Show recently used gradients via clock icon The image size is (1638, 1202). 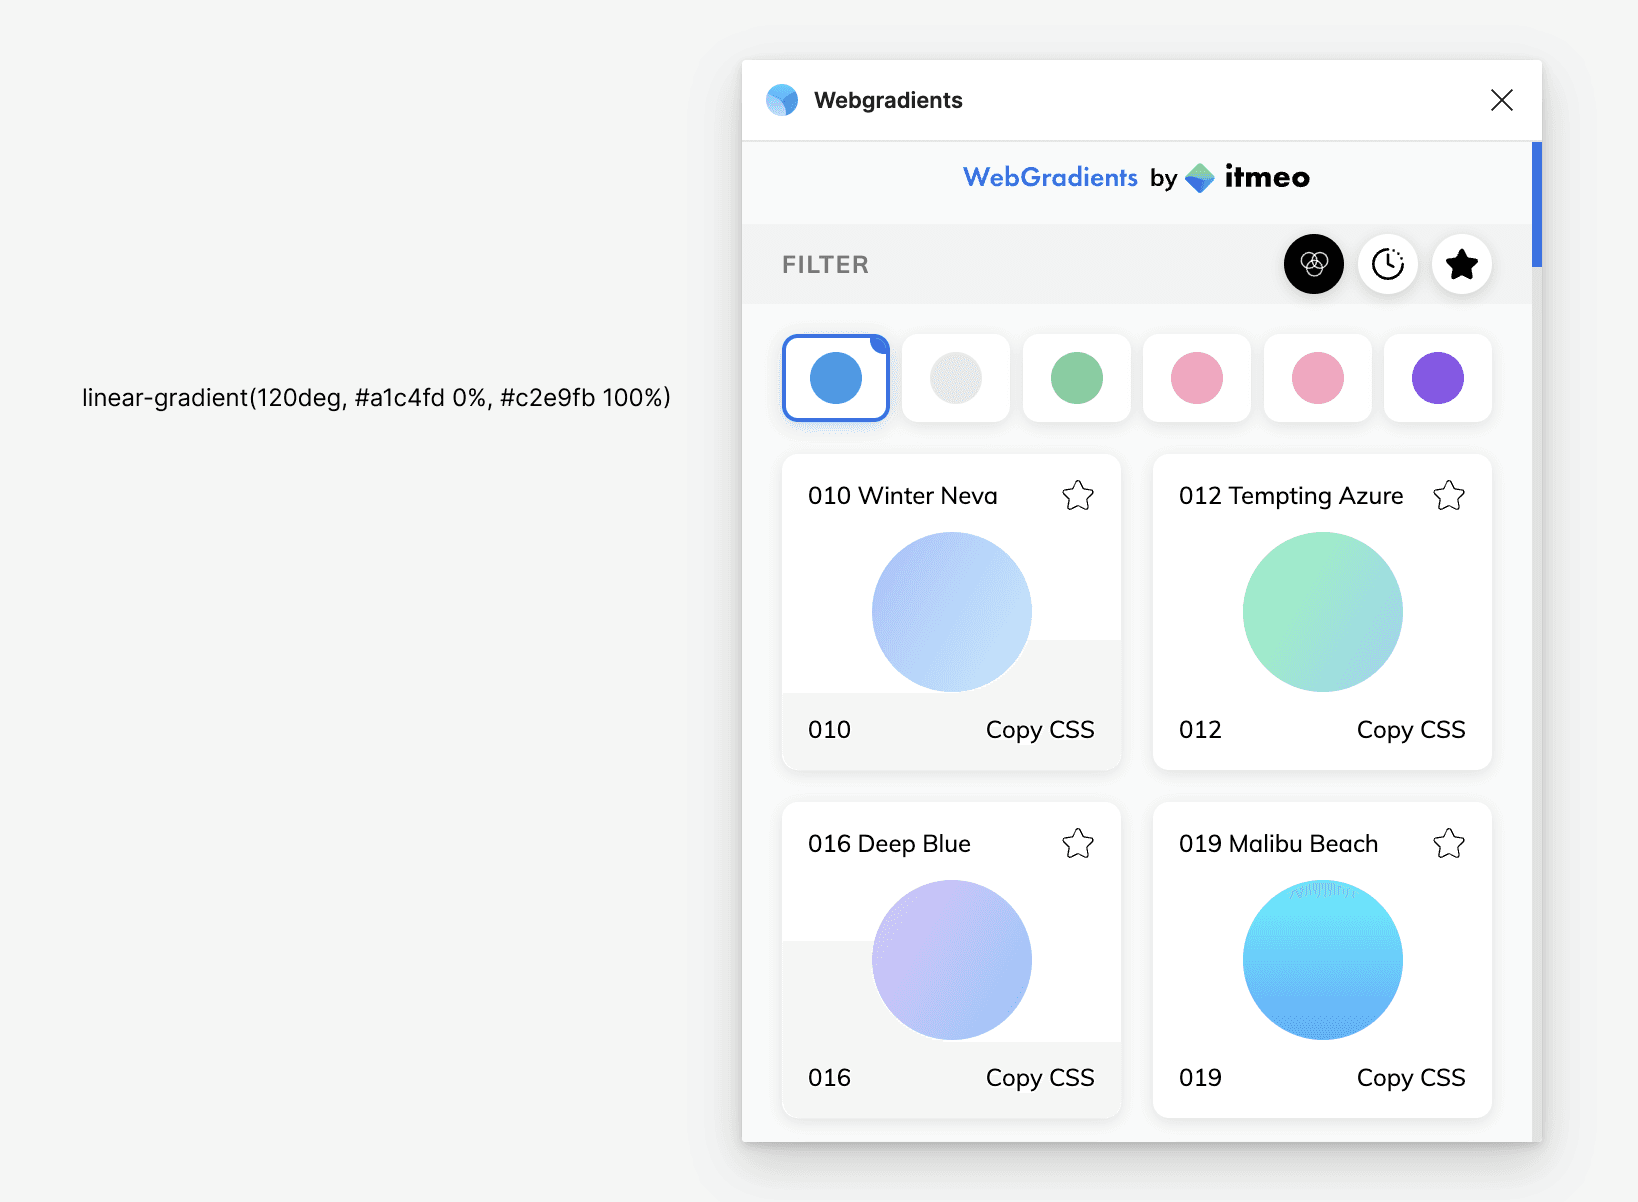tap(1387, 264)
